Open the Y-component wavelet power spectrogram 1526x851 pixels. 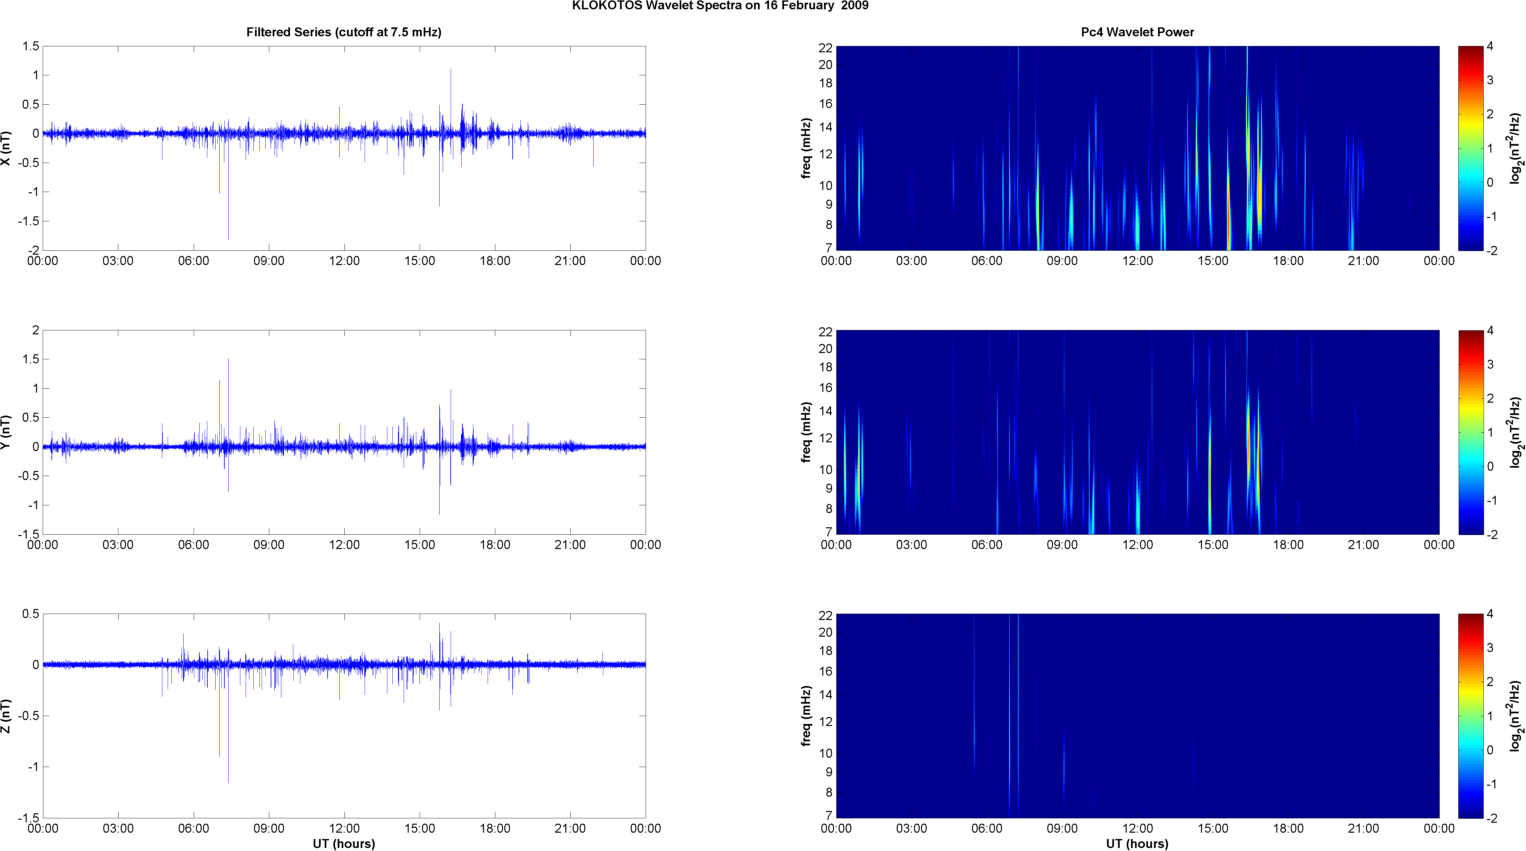(x=1137, y=432)
